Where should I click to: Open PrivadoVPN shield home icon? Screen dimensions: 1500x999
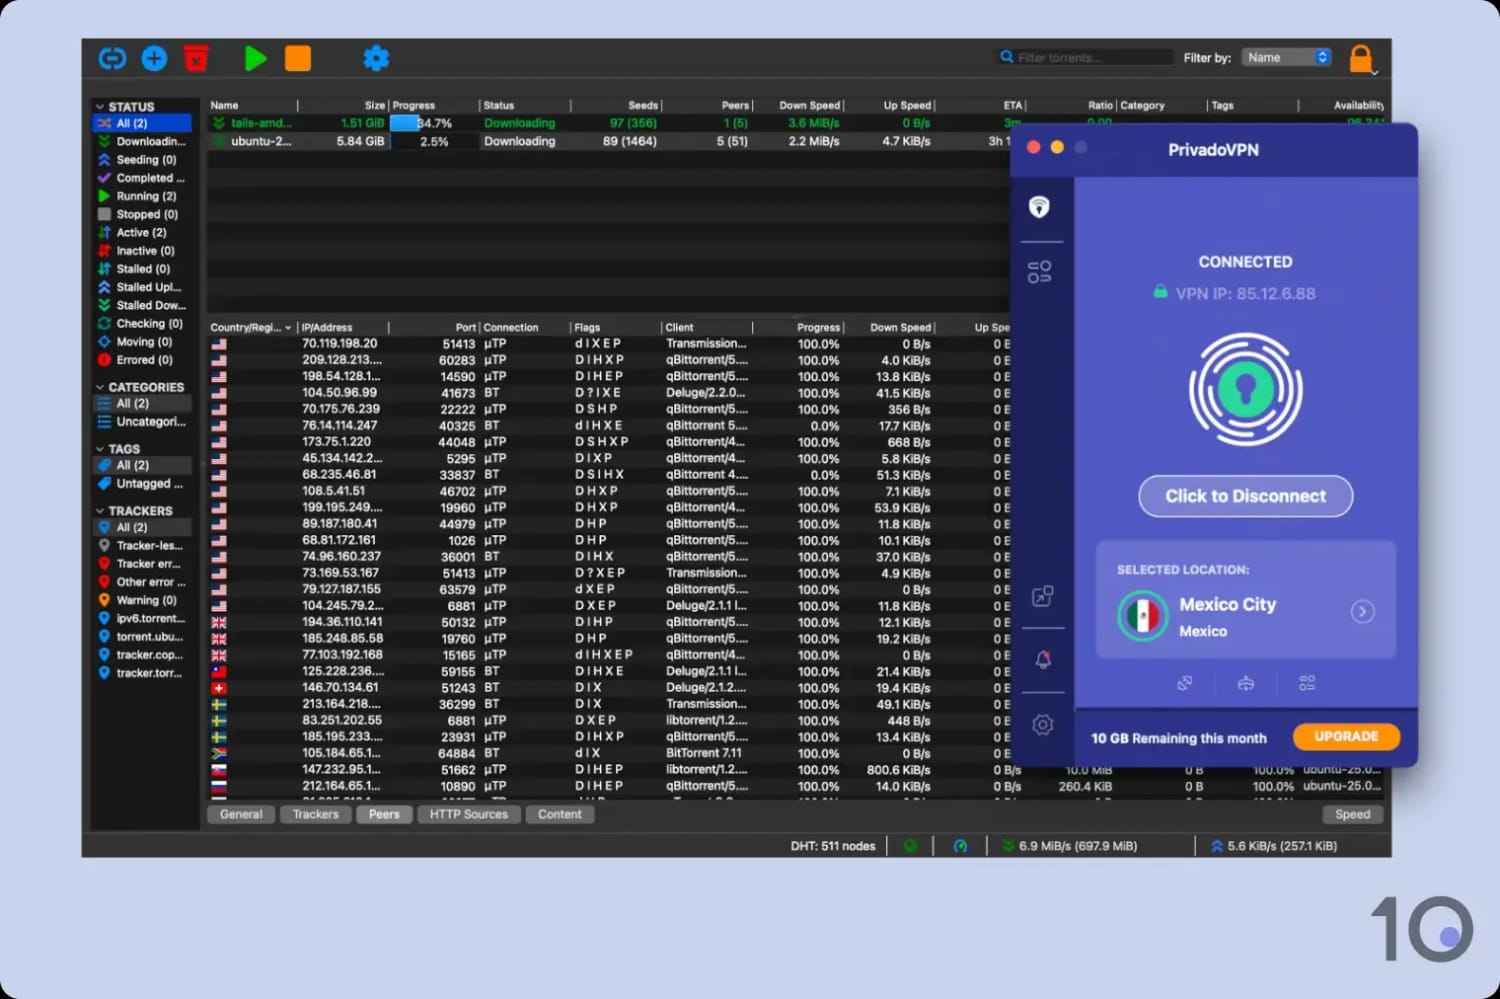(1040, 207)
